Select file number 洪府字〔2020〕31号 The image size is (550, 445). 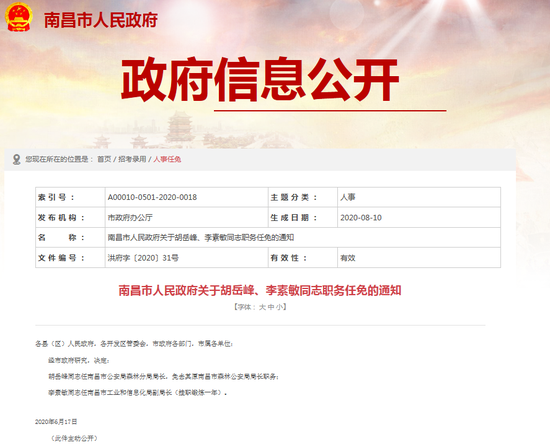[143, 258]
